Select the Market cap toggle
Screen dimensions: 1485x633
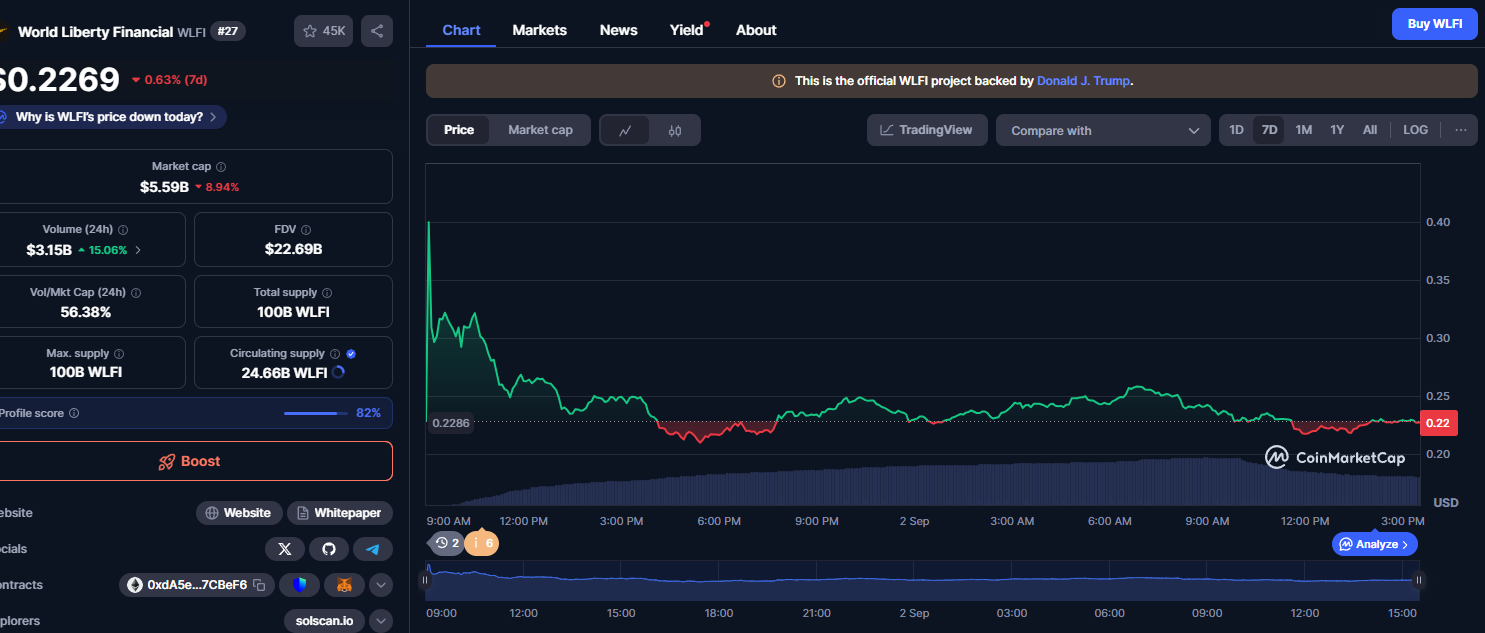540,130
